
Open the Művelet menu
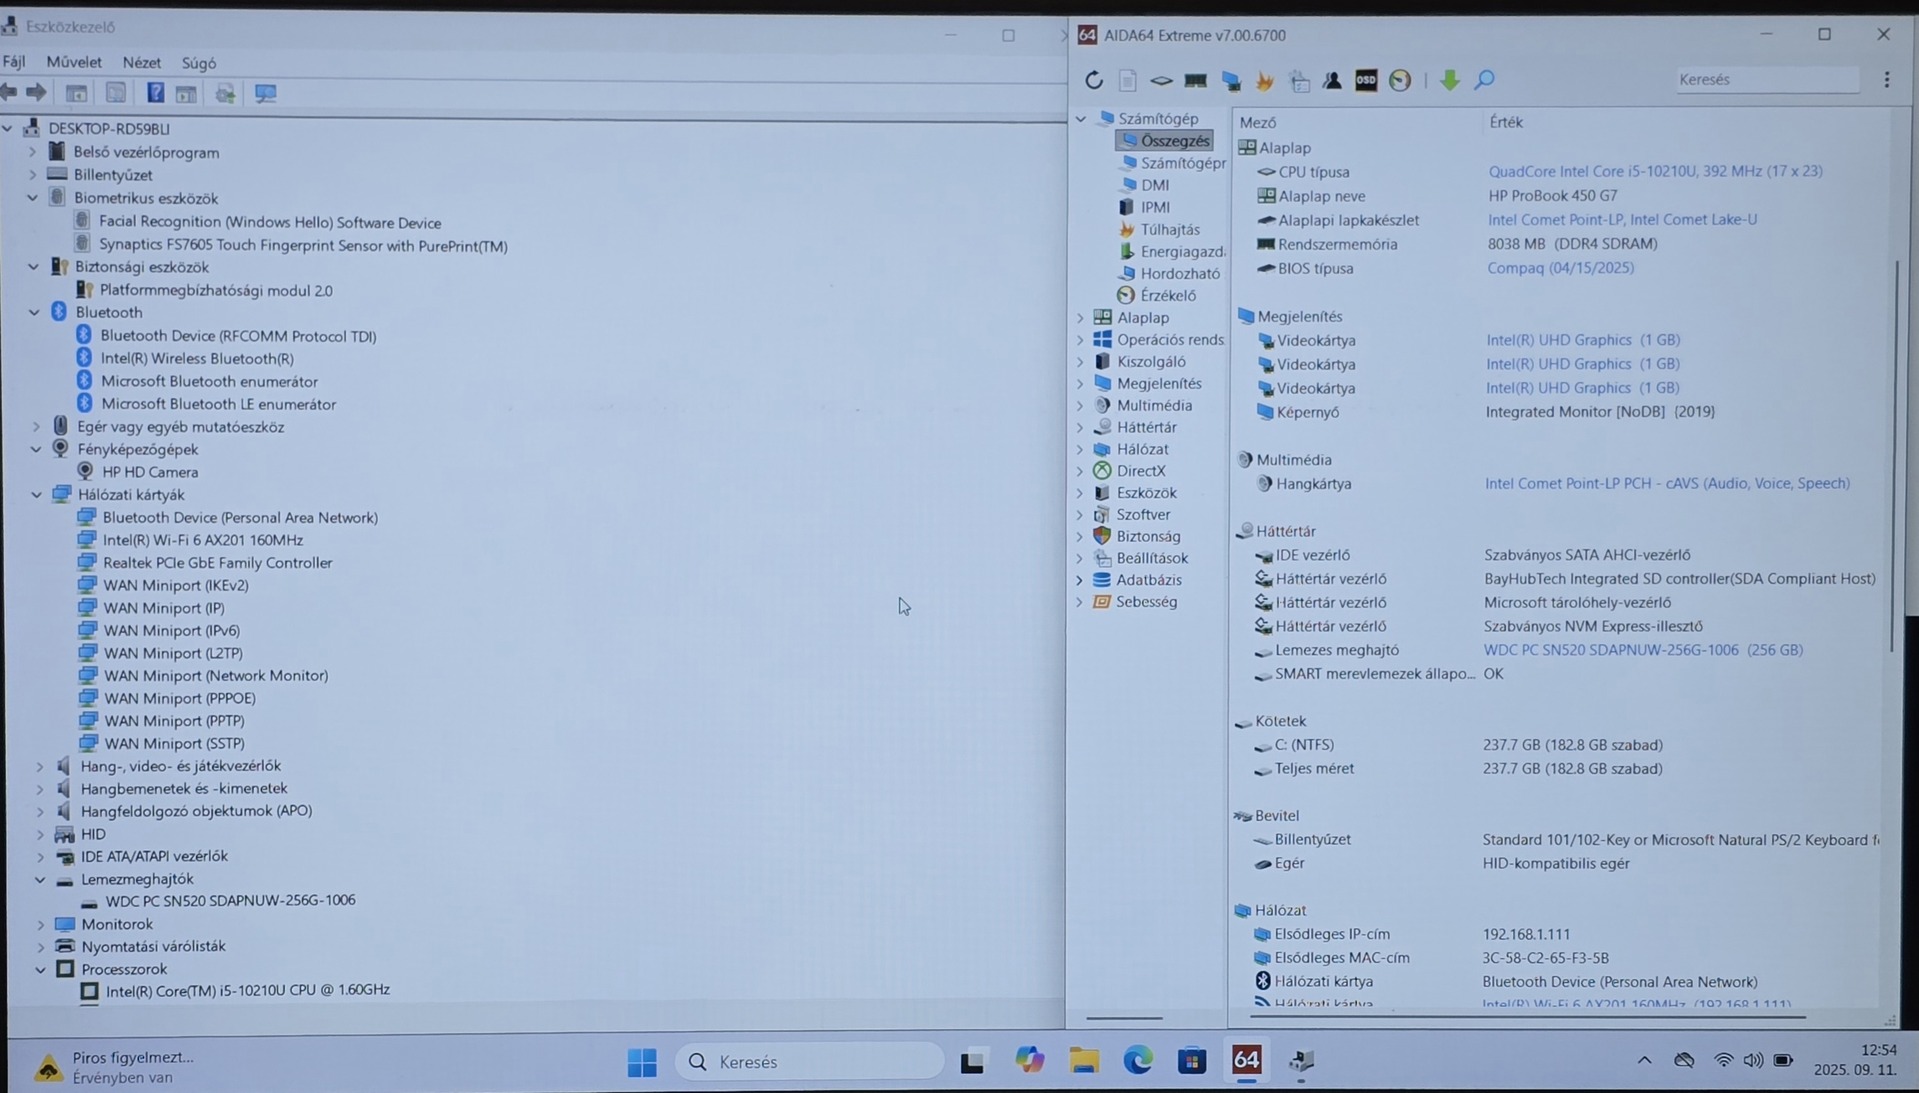click(74, 62)
